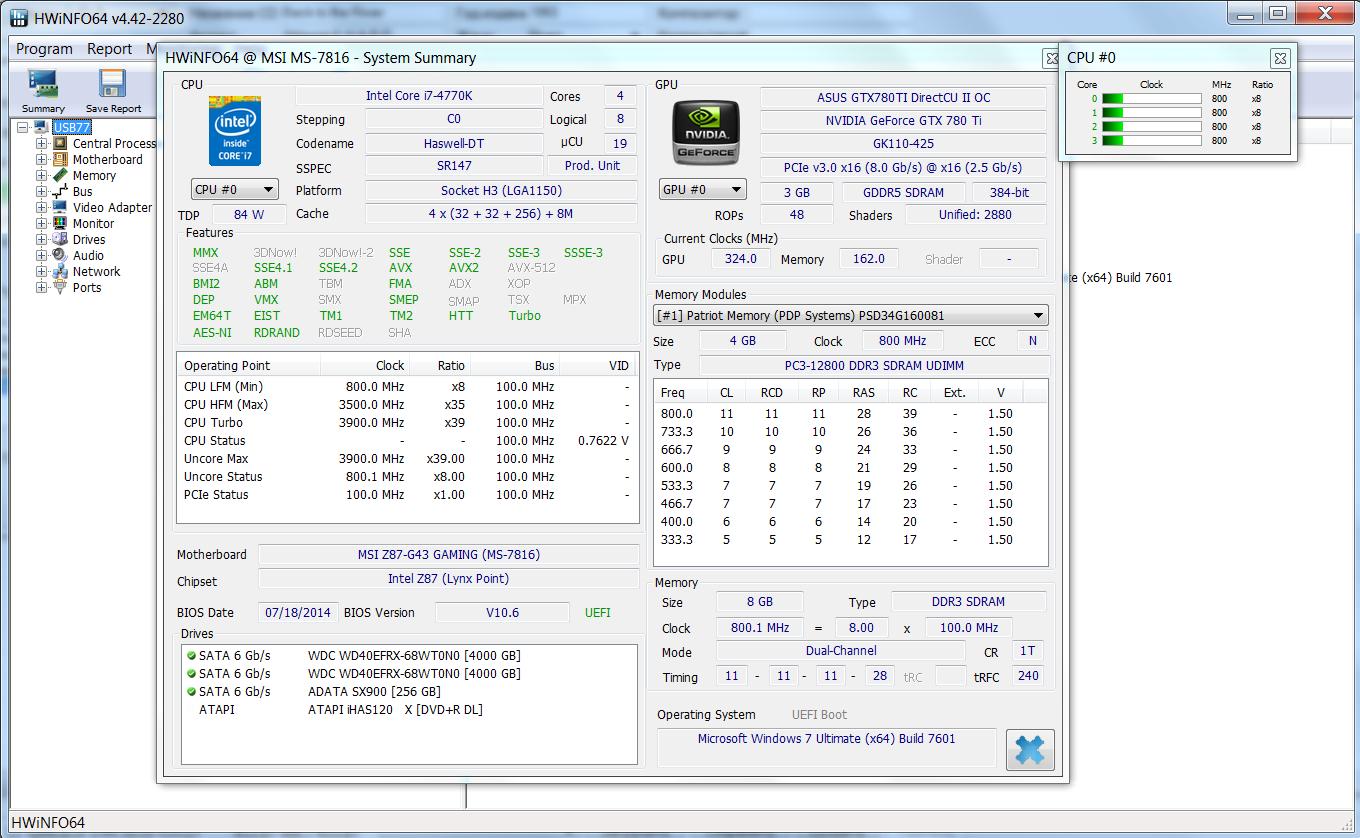Click the Dual-Channel mode field
This screenshot has height=838, width=1360.
841,651
